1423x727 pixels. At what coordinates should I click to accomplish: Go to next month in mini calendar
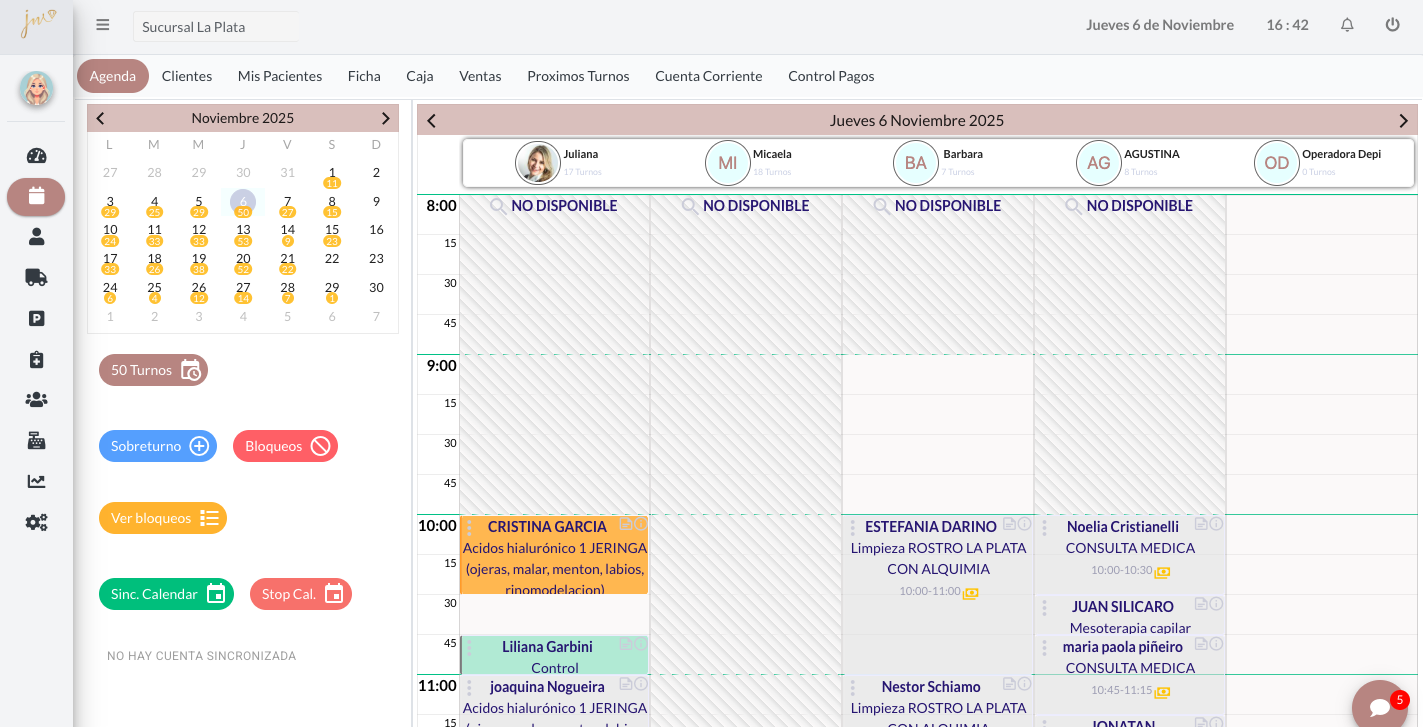point(386,118)
